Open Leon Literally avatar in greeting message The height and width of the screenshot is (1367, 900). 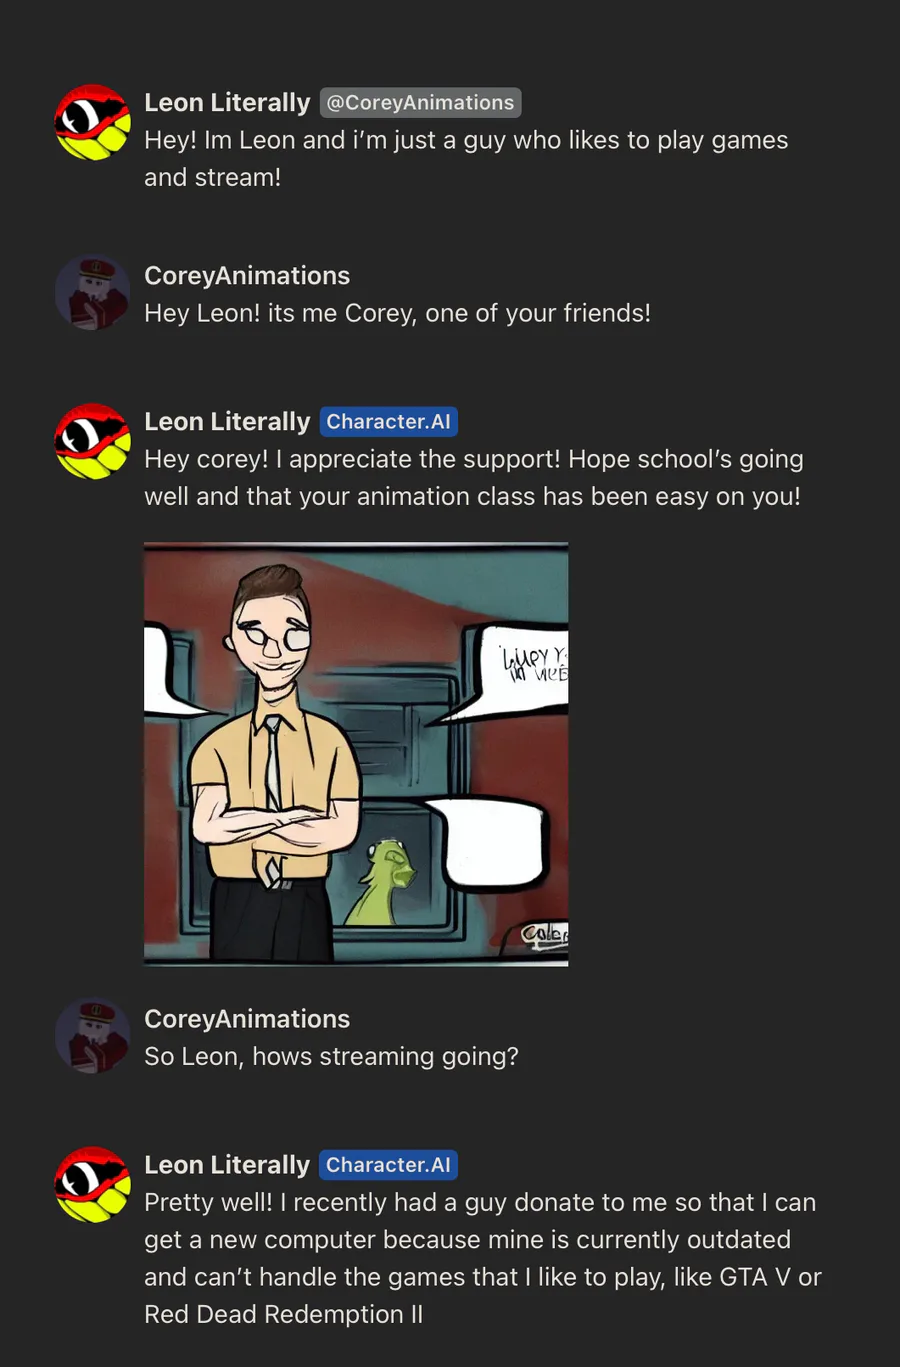pos(92,123)
